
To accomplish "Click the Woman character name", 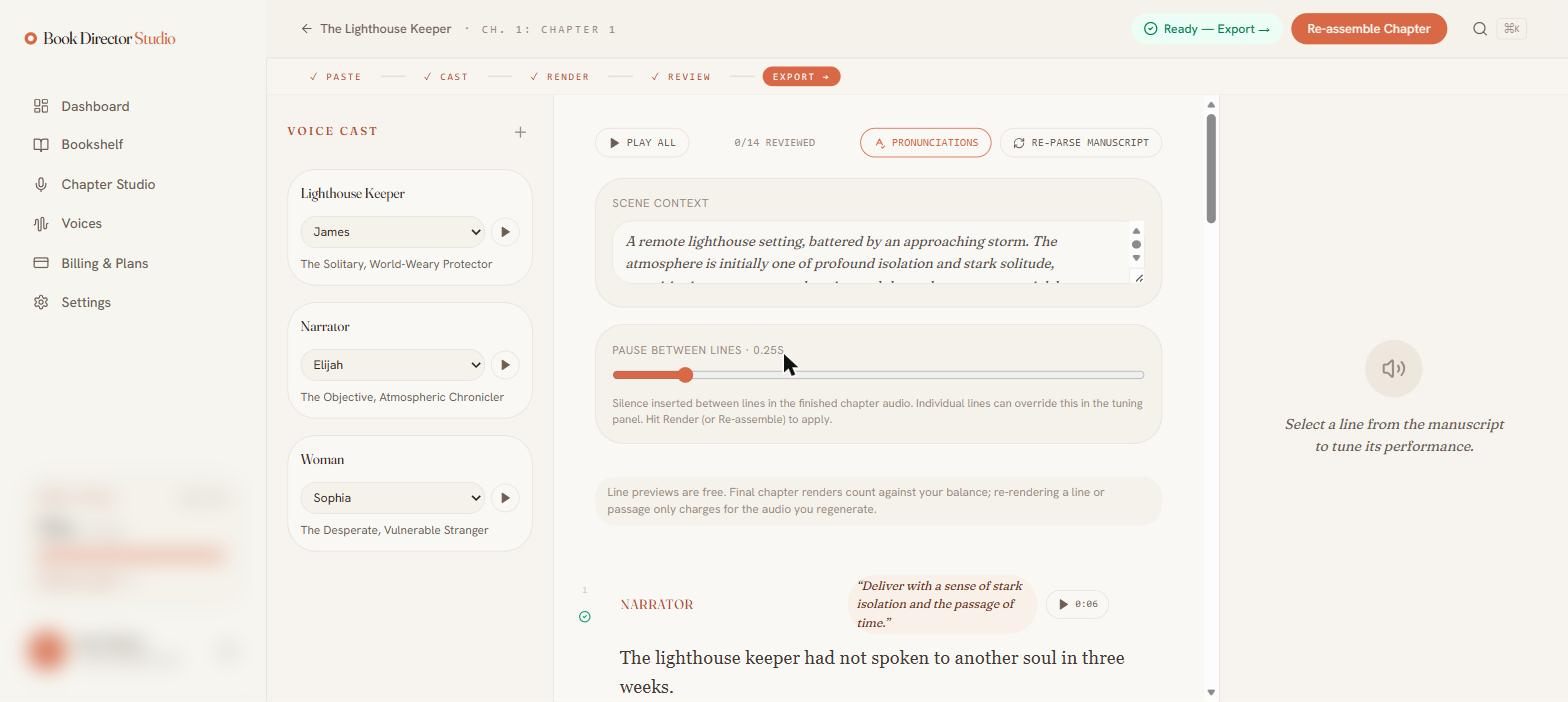I will (322, 460).
